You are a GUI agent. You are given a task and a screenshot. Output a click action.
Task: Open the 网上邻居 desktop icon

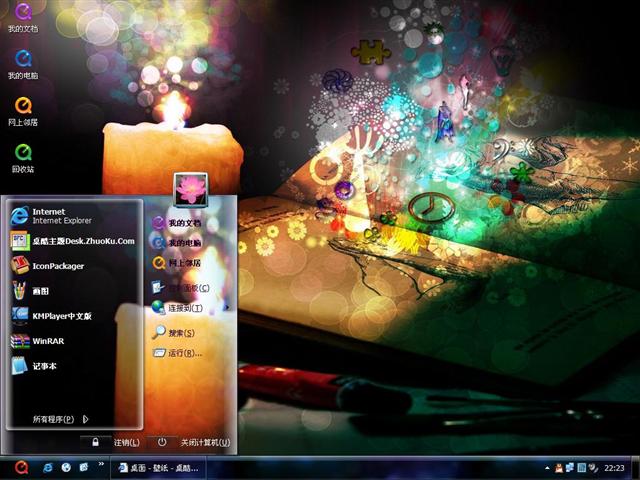pyautogui.click(x=23, y=111)
